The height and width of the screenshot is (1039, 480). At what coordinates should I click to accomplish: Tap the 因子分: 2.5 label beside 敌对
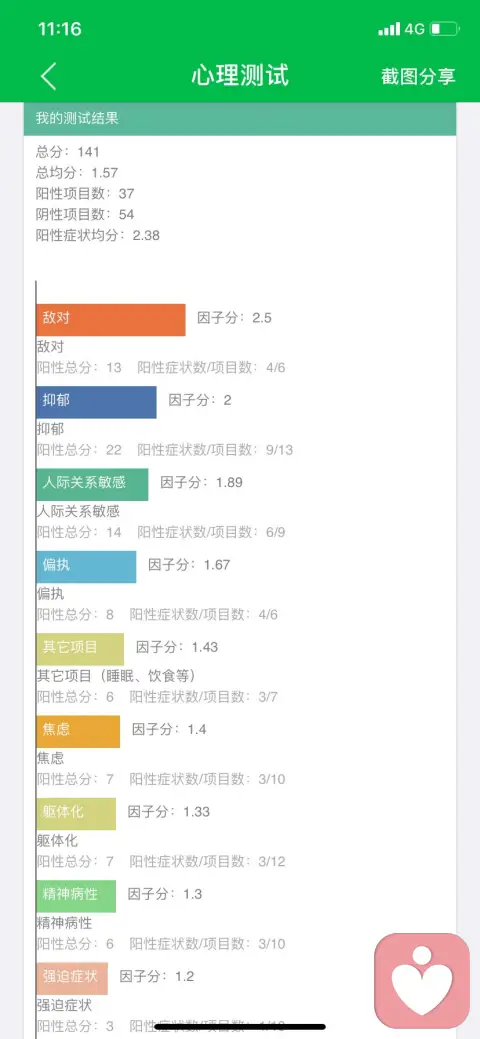point(235,317)
